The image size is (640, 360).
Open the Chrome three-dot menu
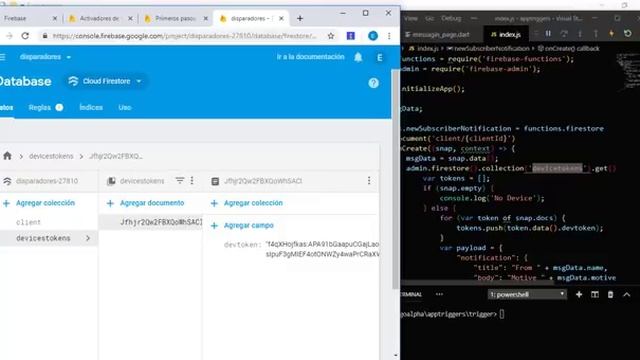[389, 36]
